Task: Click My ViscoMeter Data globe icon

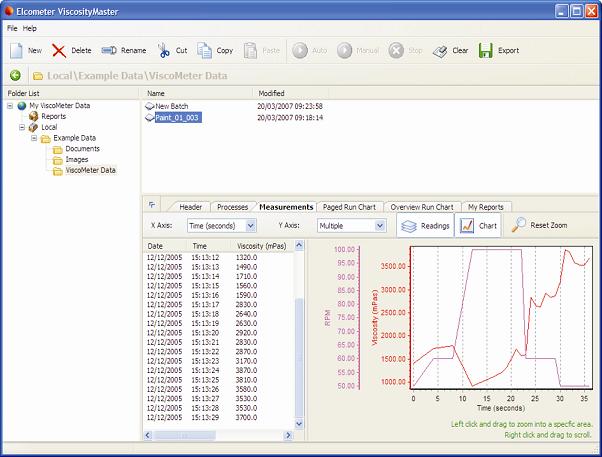Action: [22, 106]
